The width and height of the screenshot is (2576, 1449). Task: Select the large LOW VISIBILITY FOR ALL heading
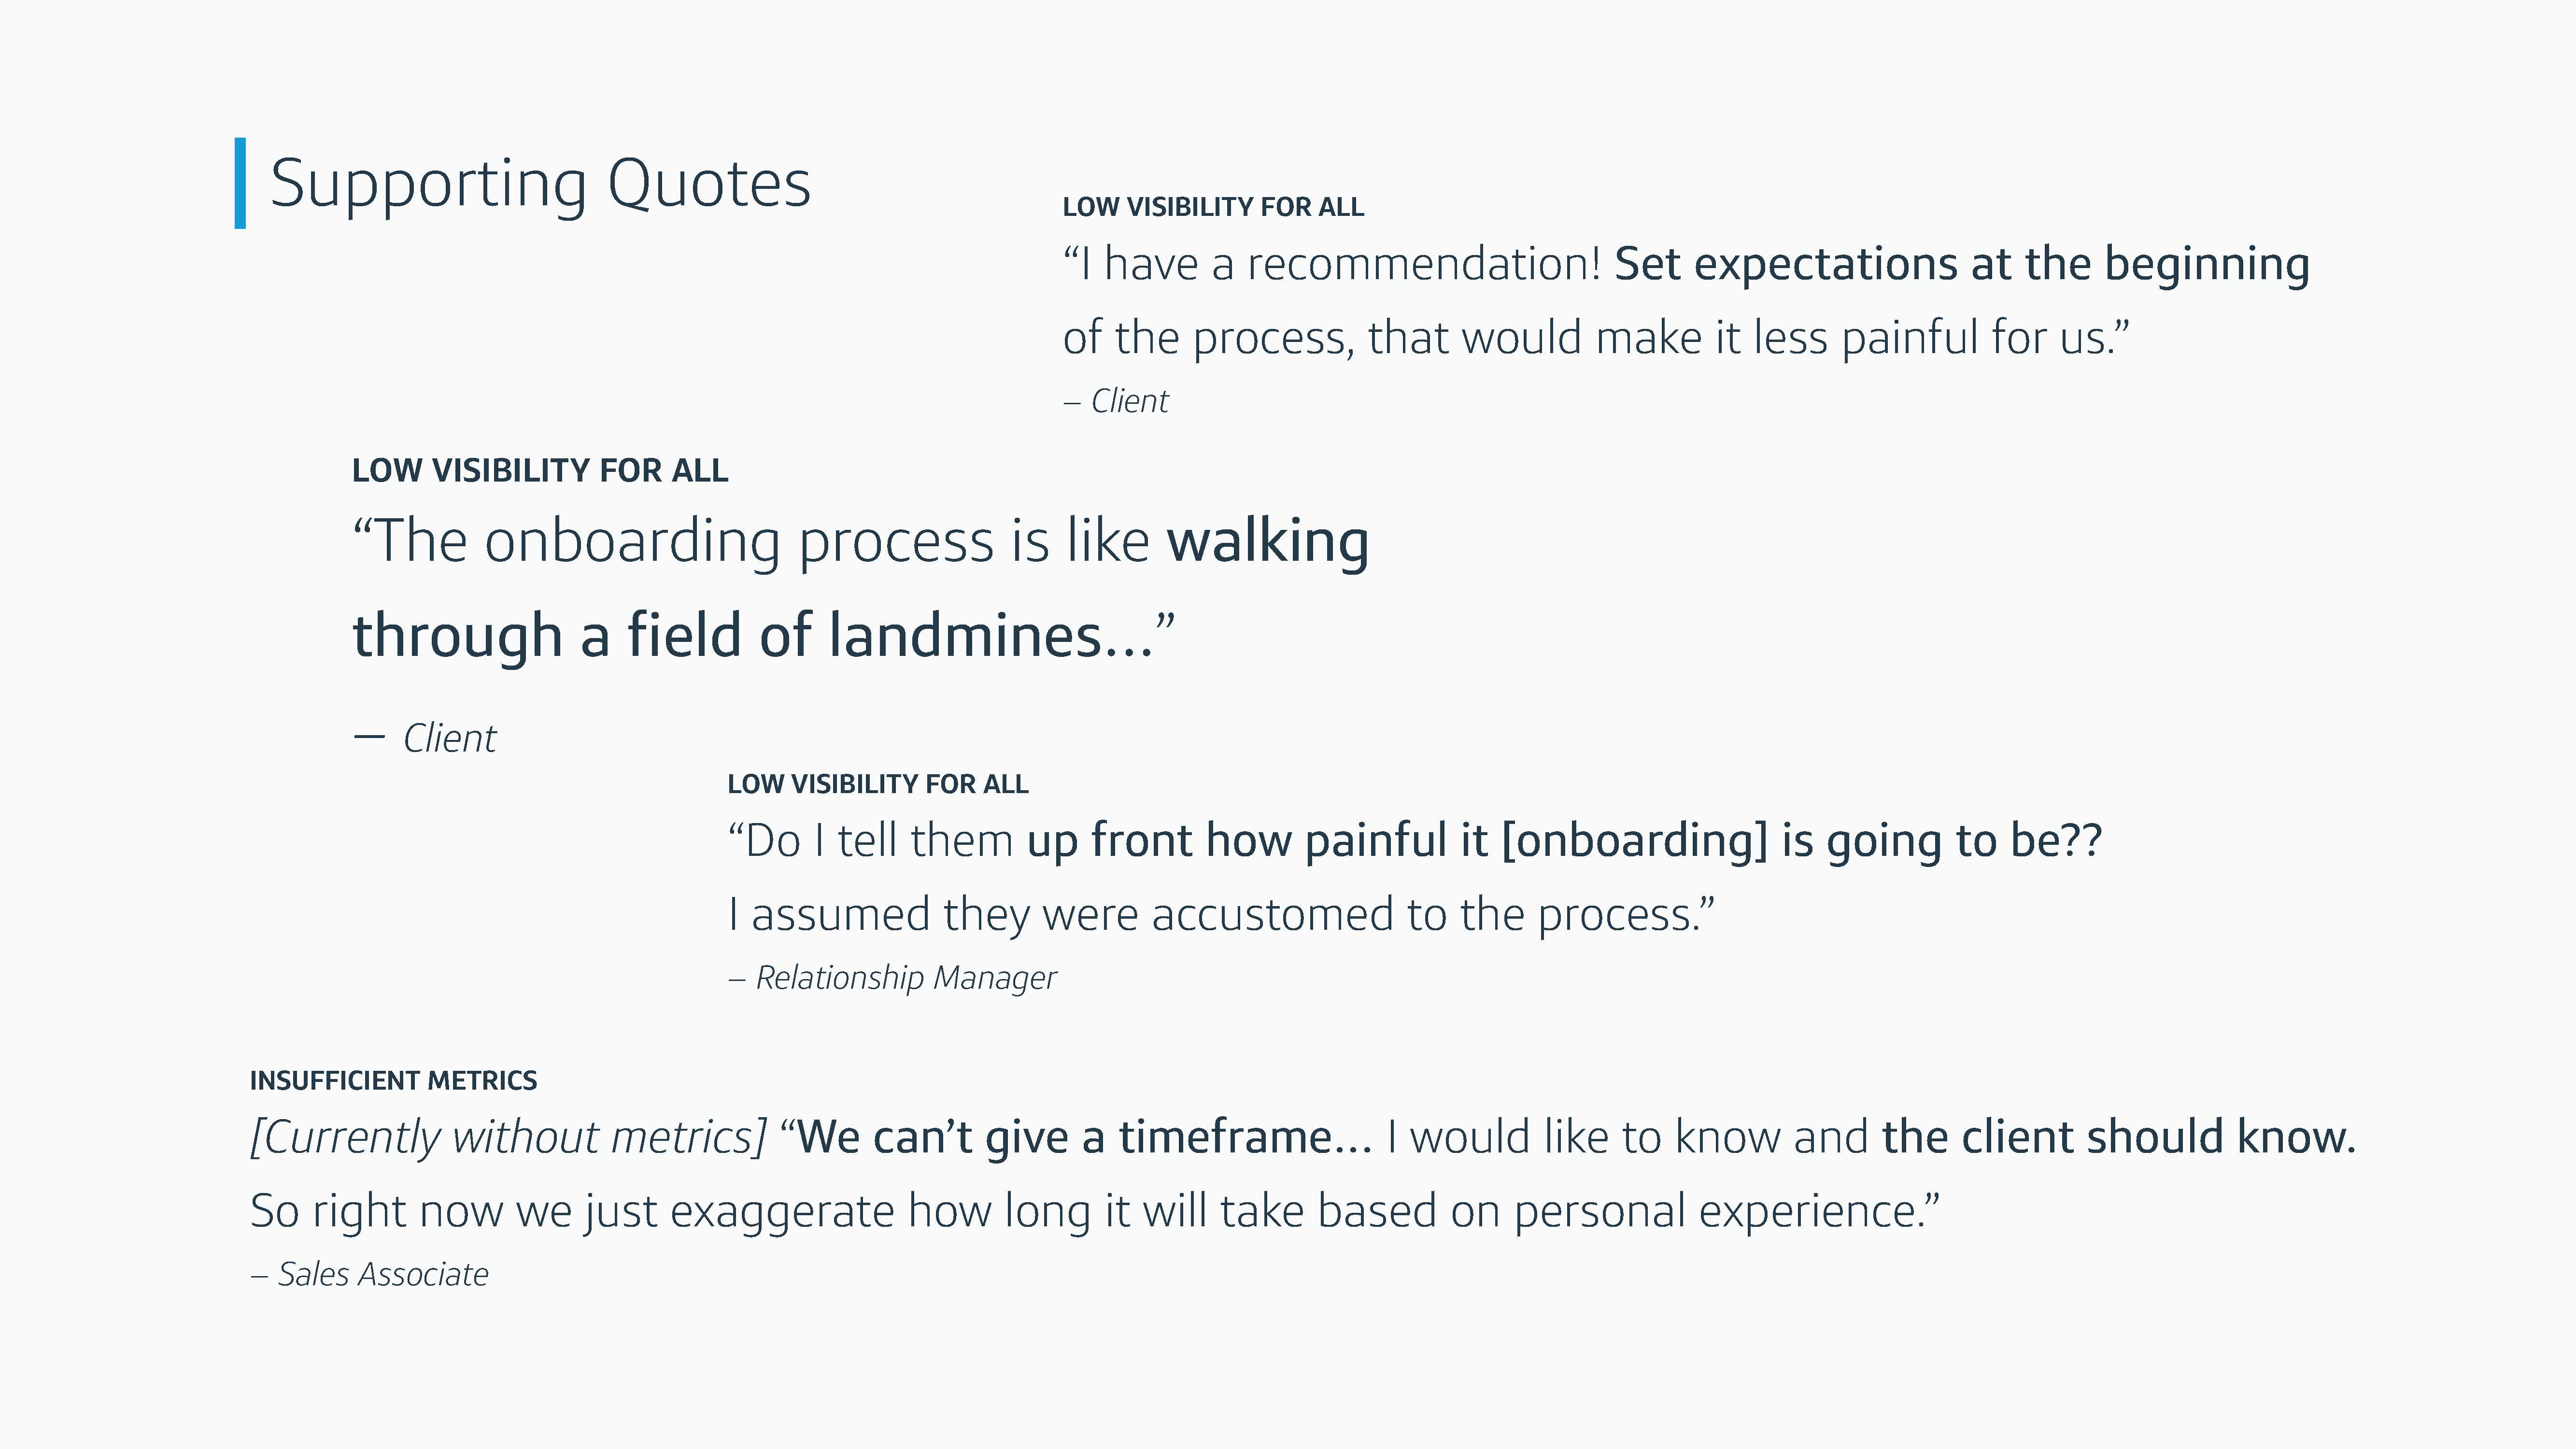(540, 470)
